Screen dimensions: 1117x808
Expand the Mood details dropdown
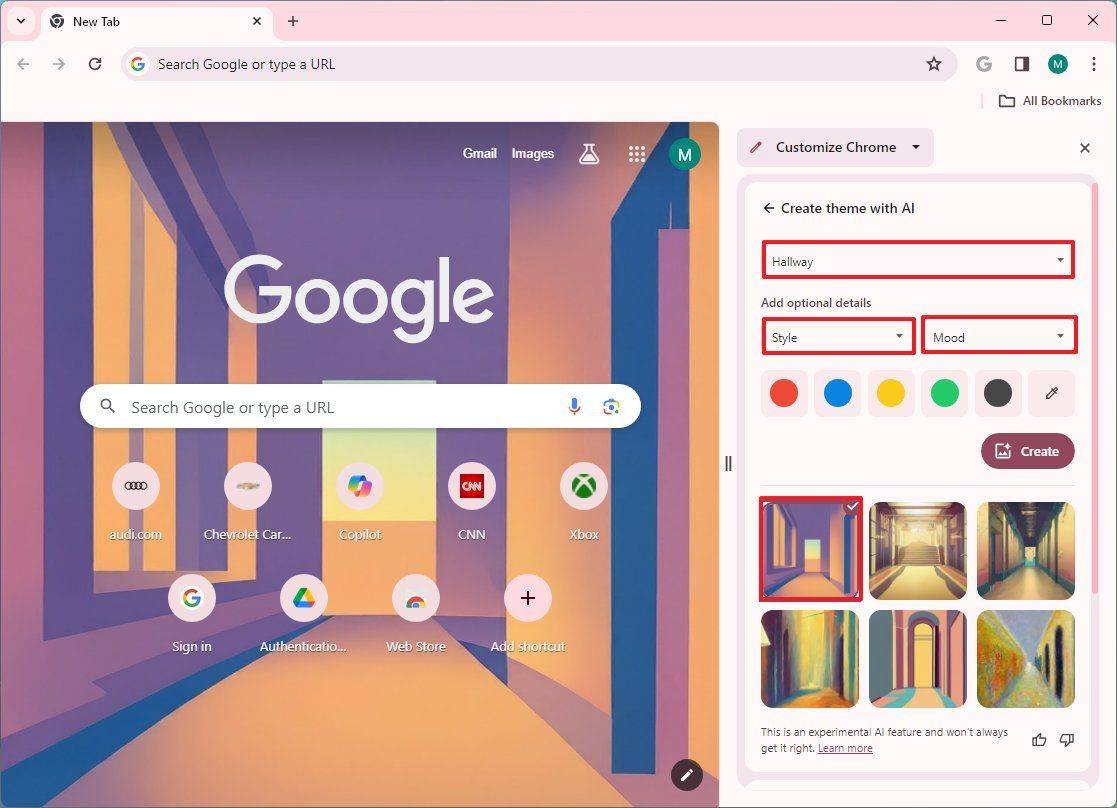click(x=998, y=336)
